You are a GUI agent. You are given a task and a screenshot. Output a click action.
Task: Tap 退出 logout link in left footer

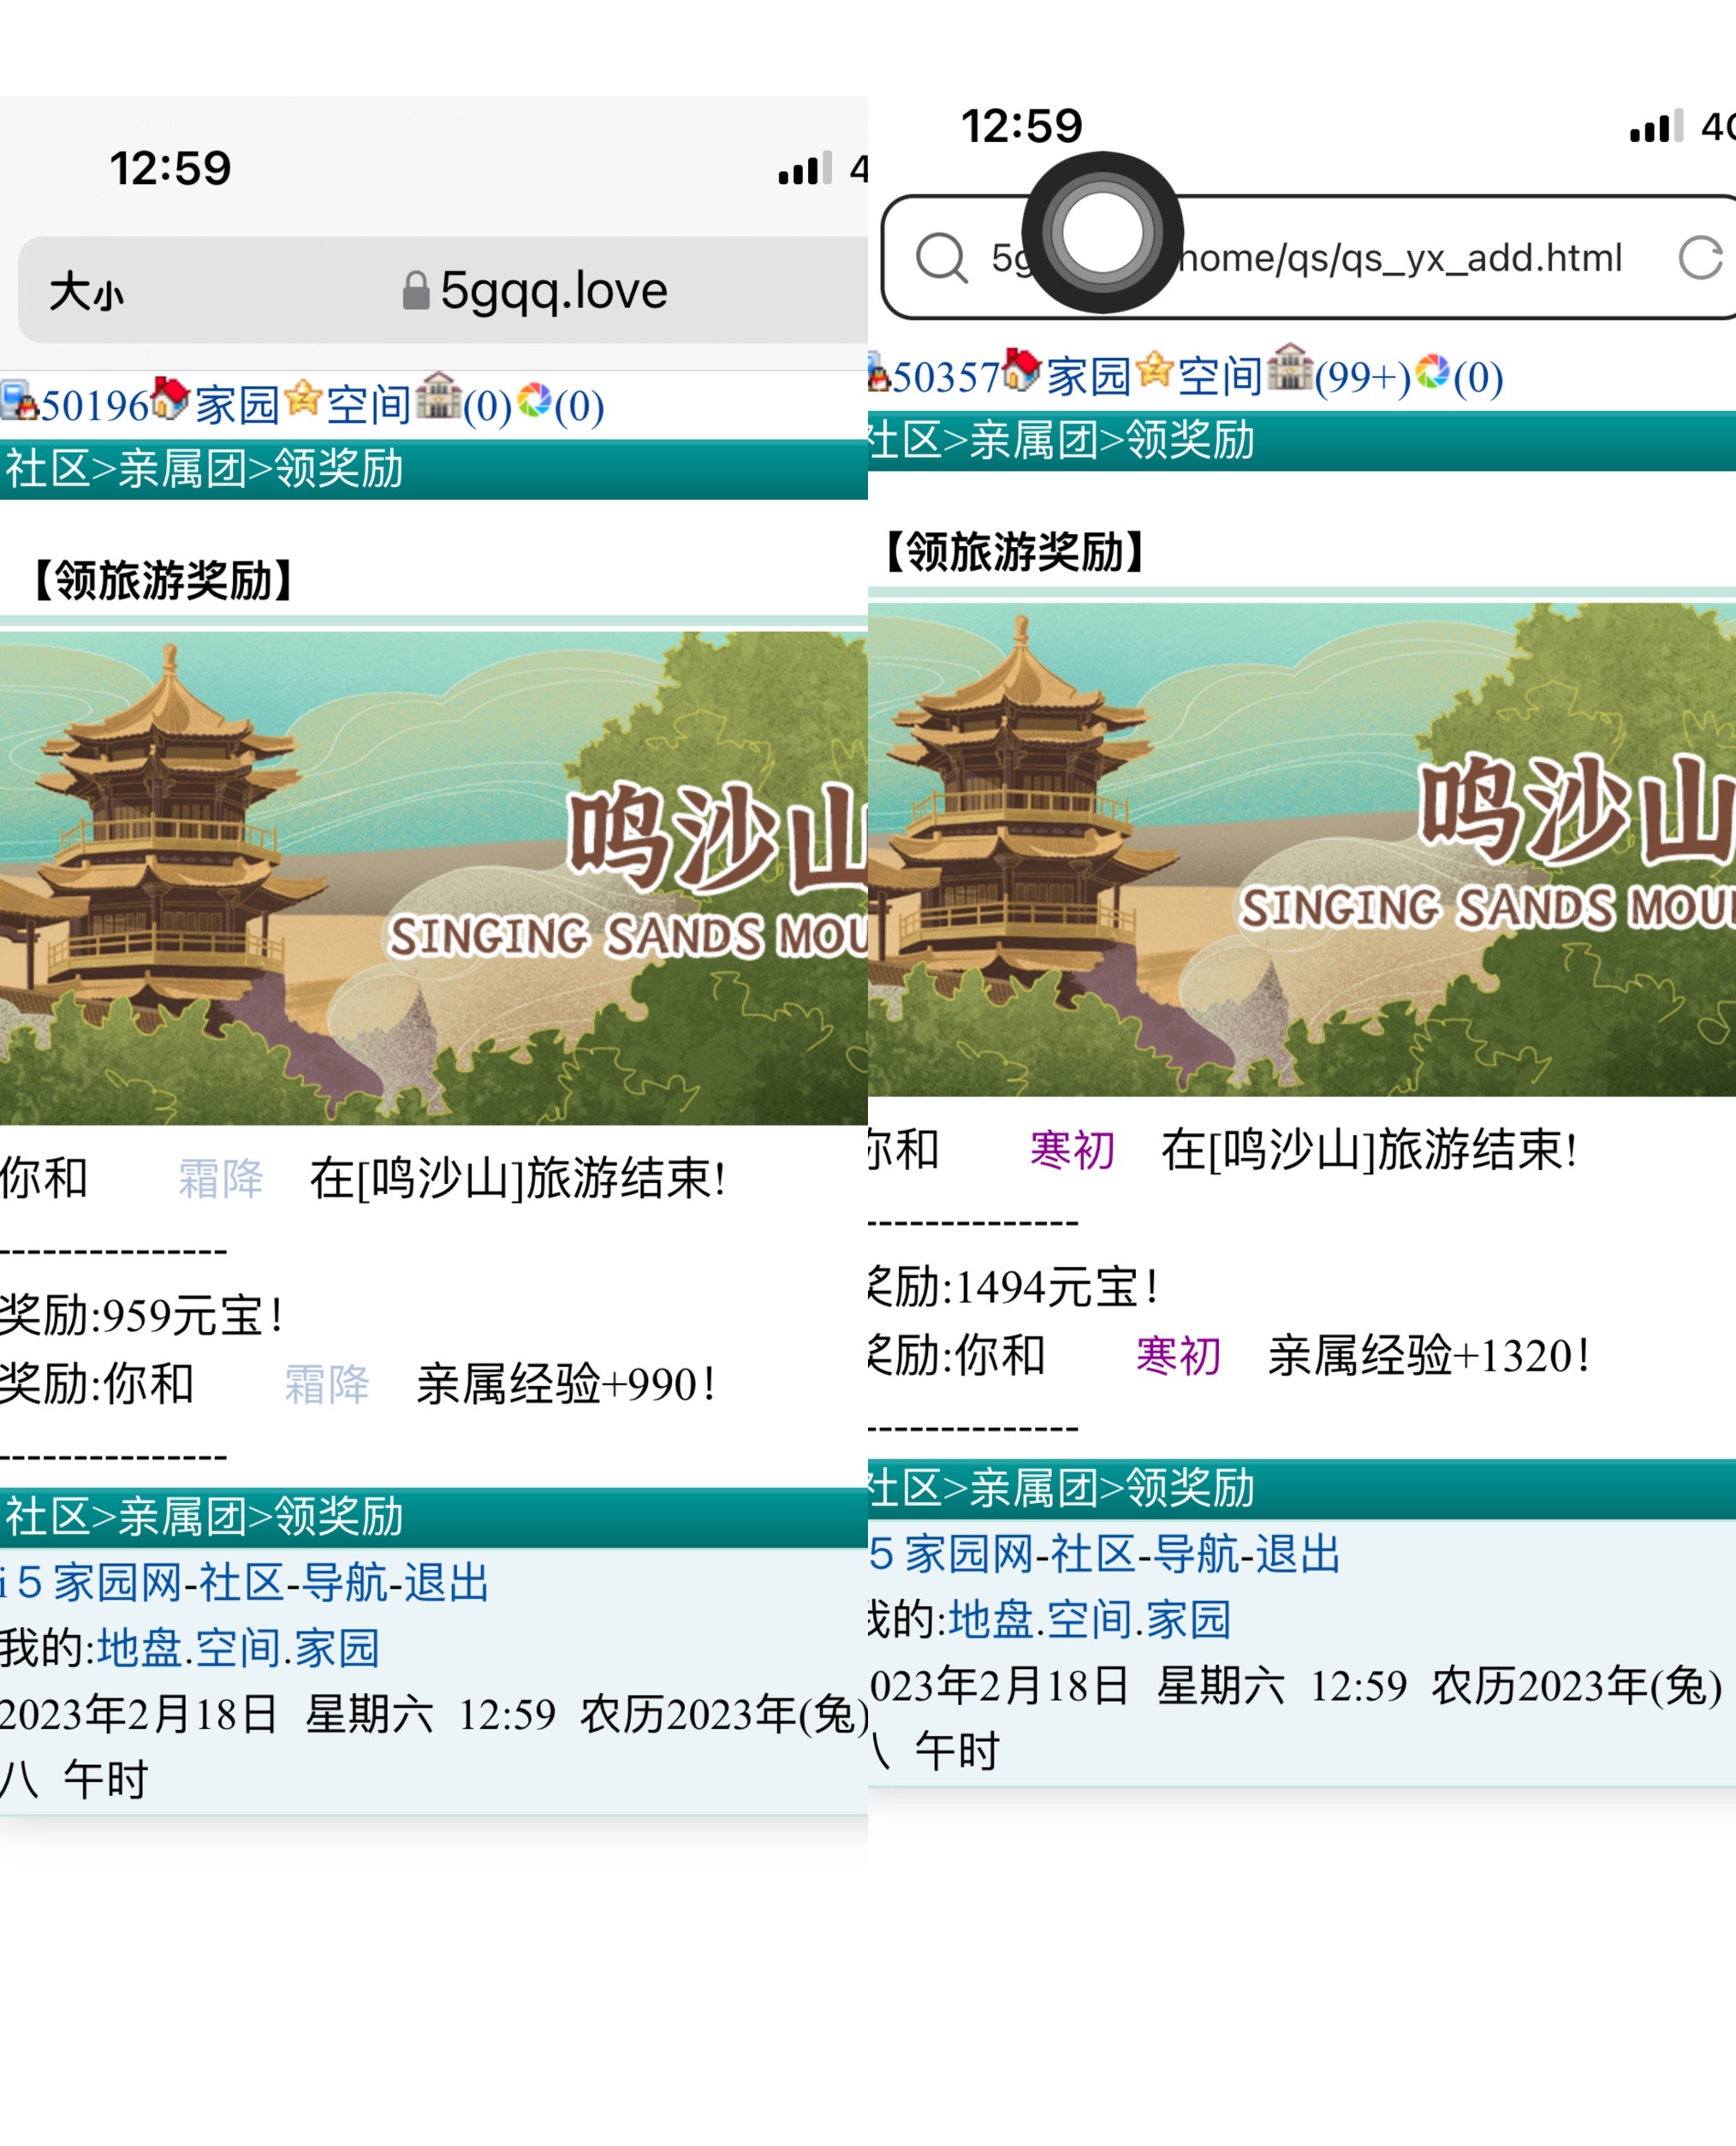[x=446, y=1583]
